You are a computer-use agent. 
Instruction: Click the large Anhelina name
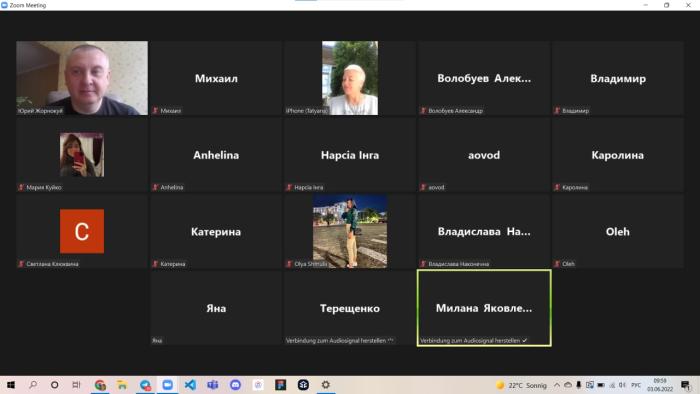click(x=216, y=155)
